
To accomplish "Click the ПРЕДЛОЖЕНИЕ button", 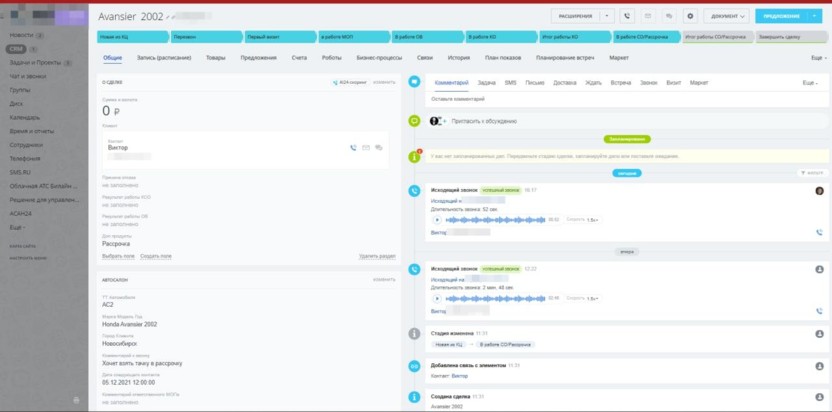I will (782, 16).
